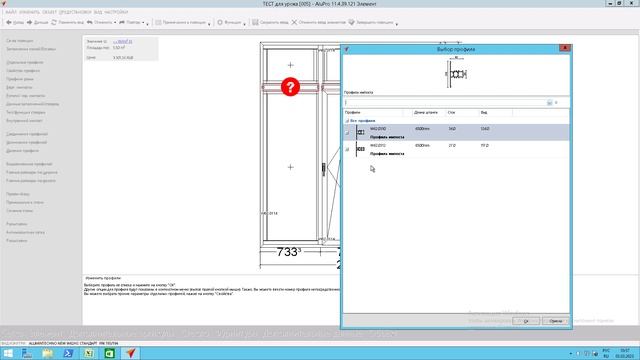Open Деление профиля in the left sidebar
The width and height of the screenshot is (640, 360).
pyautogui.click(x=22, y=151)
